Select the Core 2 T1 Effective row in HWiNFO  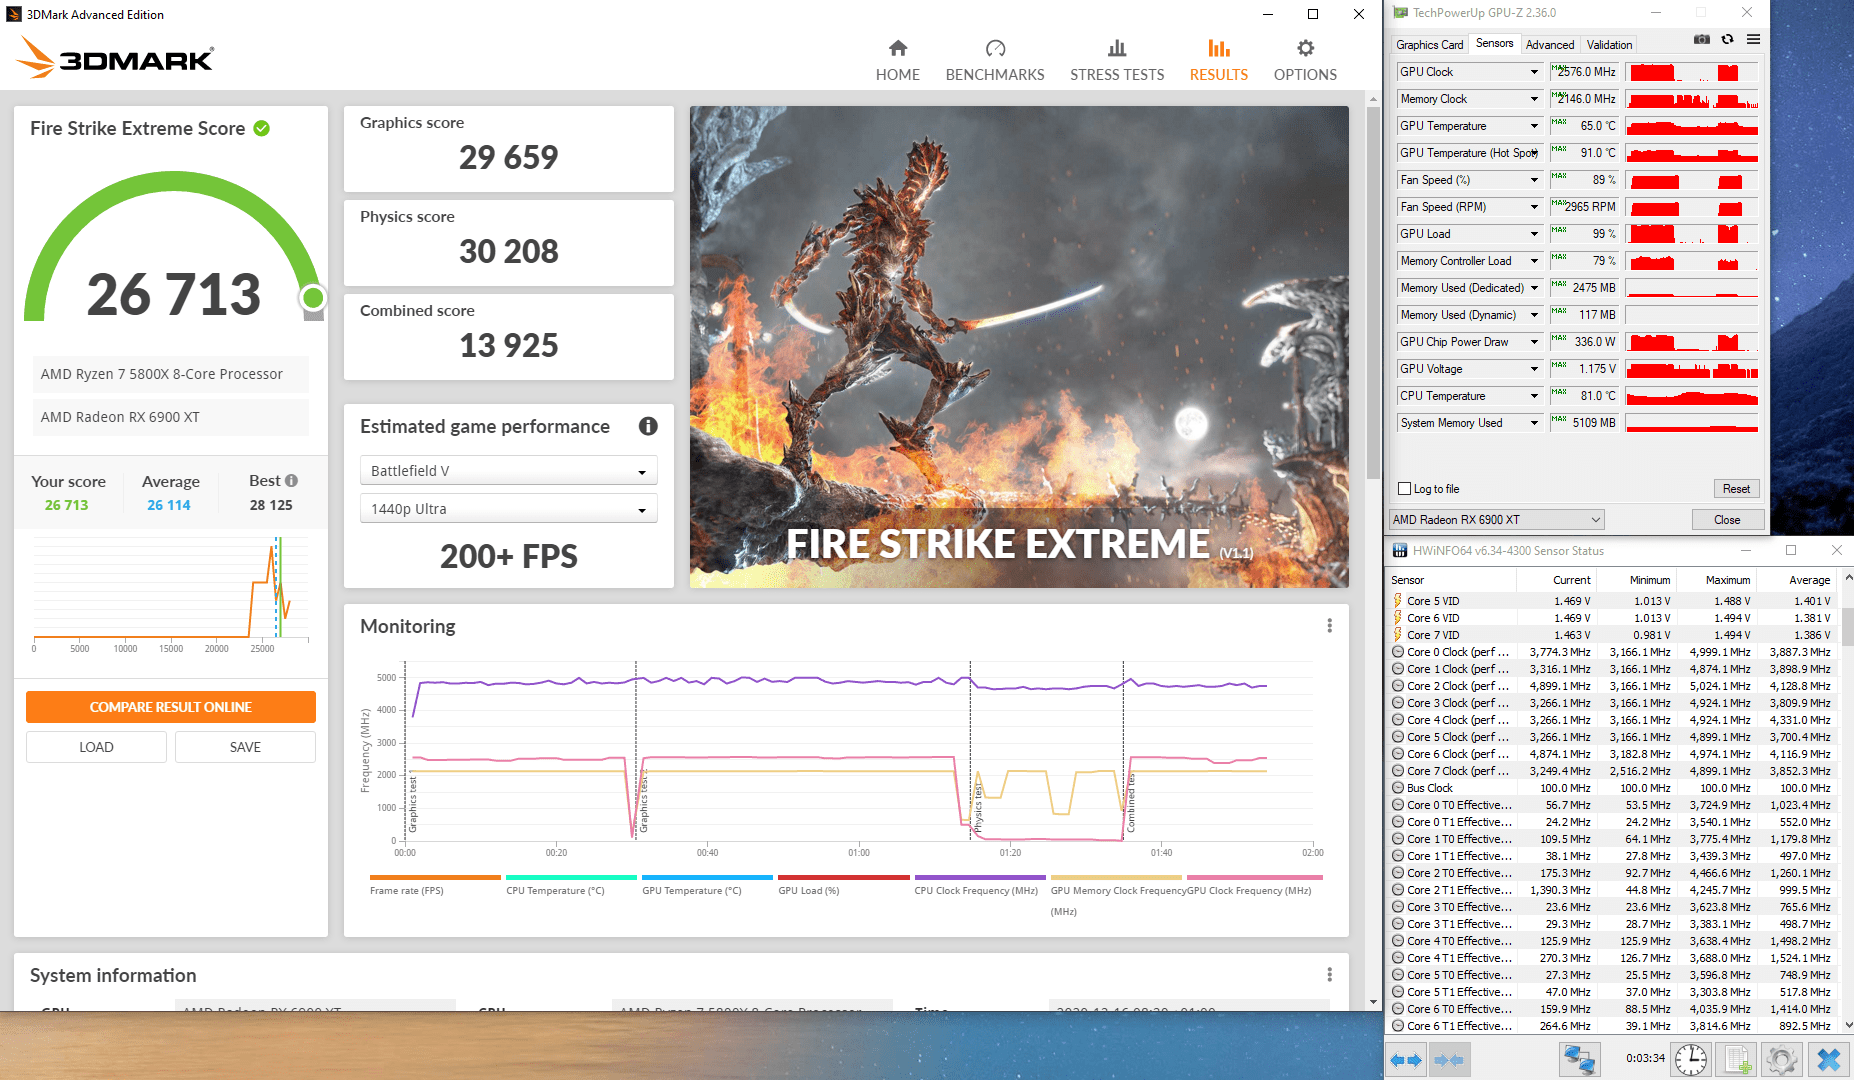pyautogui.click(x=1612, y=890)
